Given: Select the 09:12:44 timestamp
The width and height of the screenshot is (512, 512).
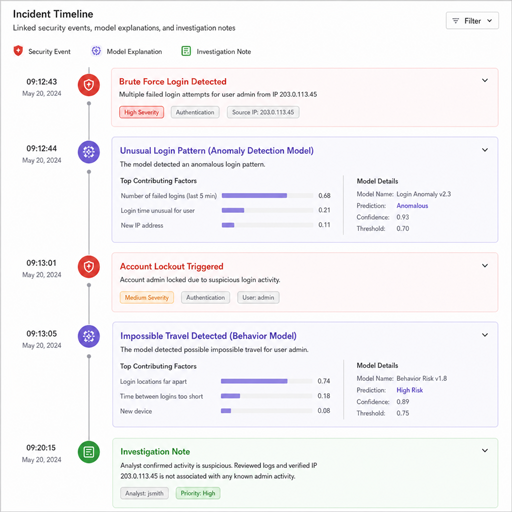Looking at the screenshot, I should [42, 148].
